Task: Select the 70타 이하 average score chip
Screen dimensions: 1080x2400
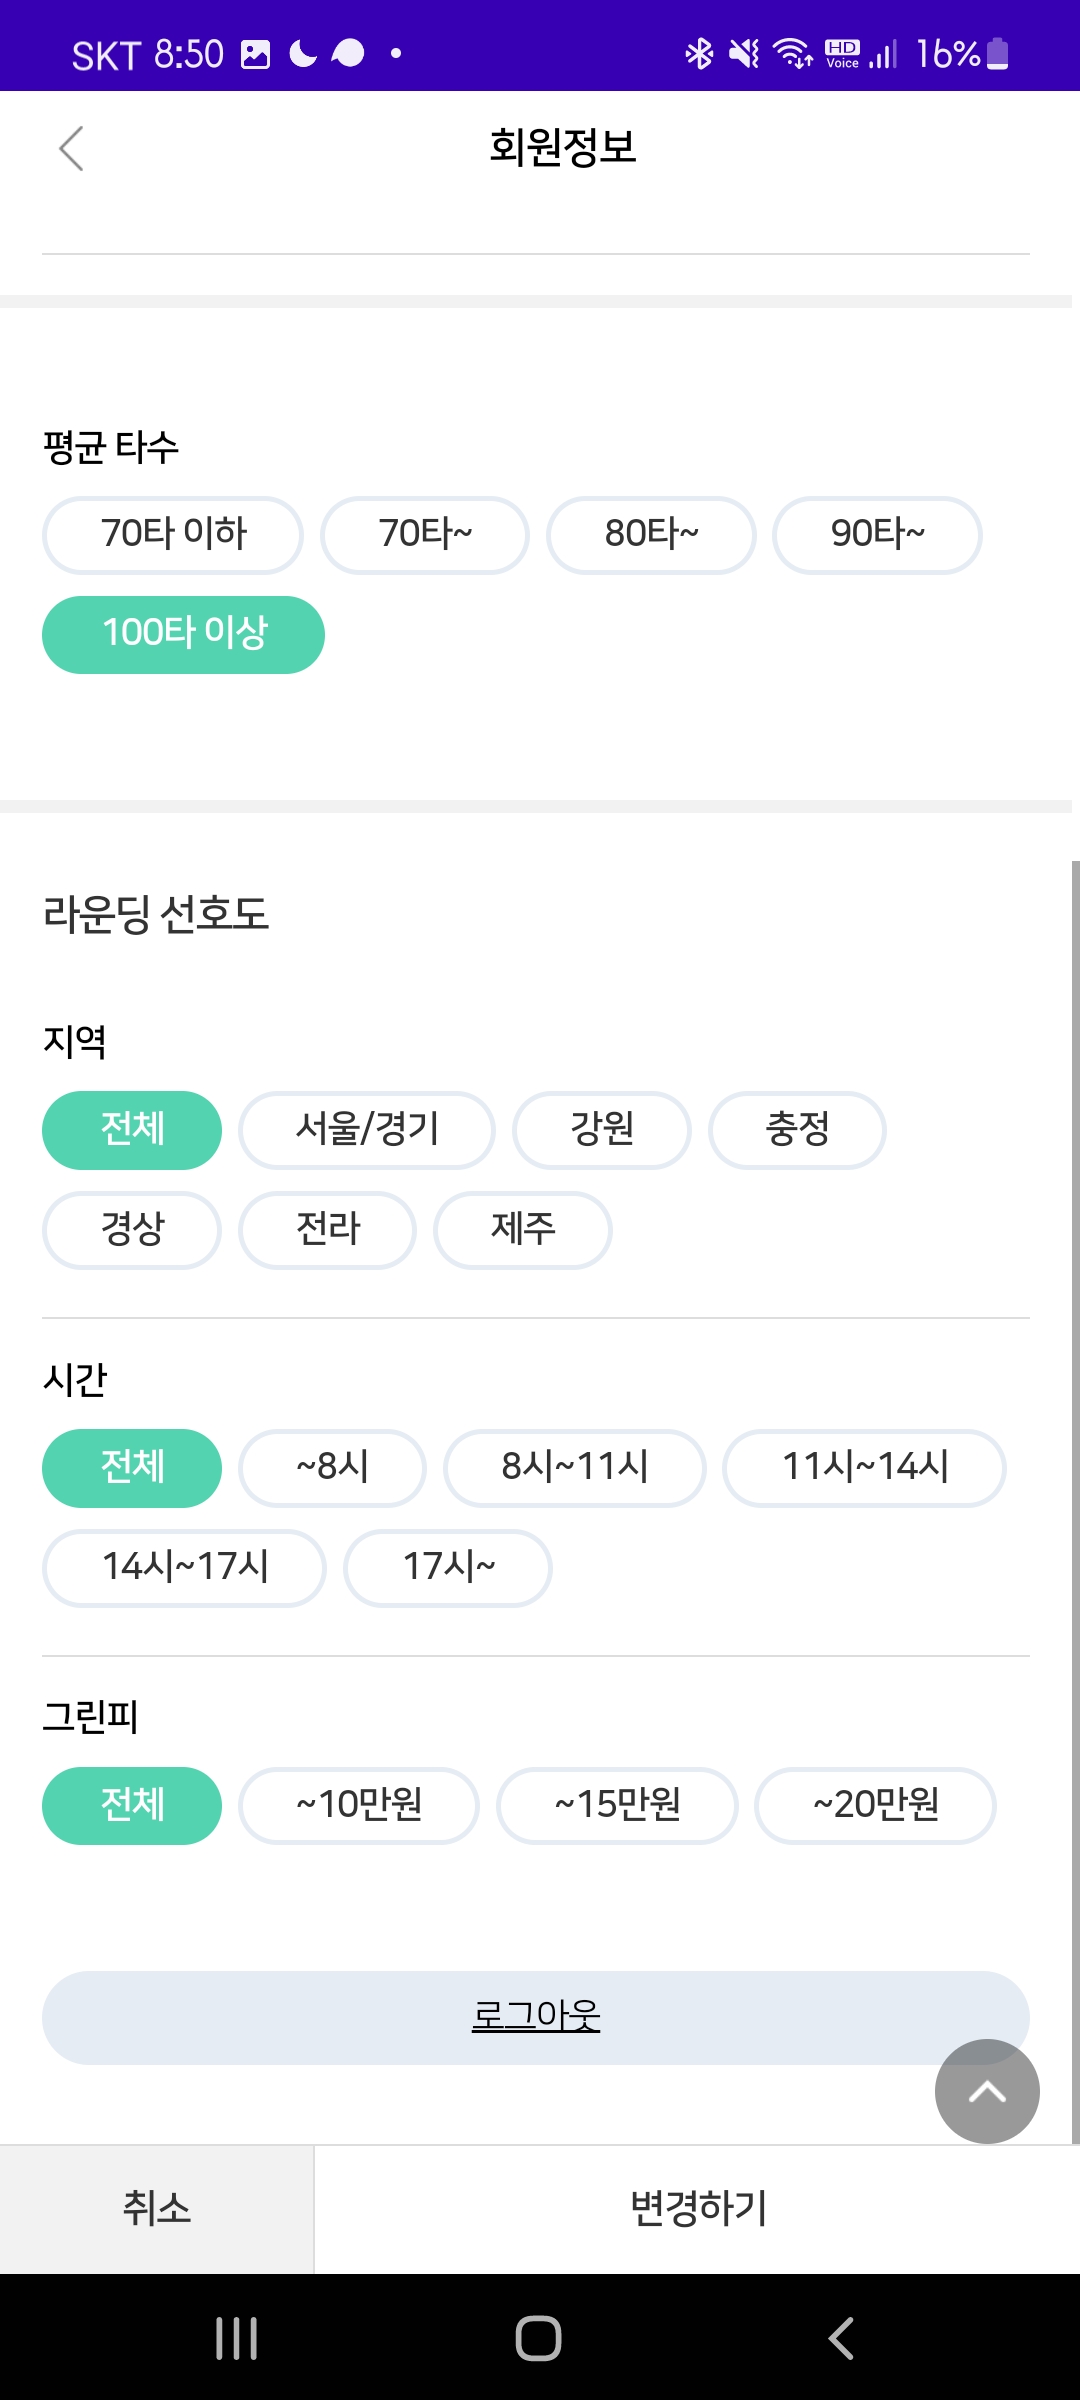Action: point(173,535)
